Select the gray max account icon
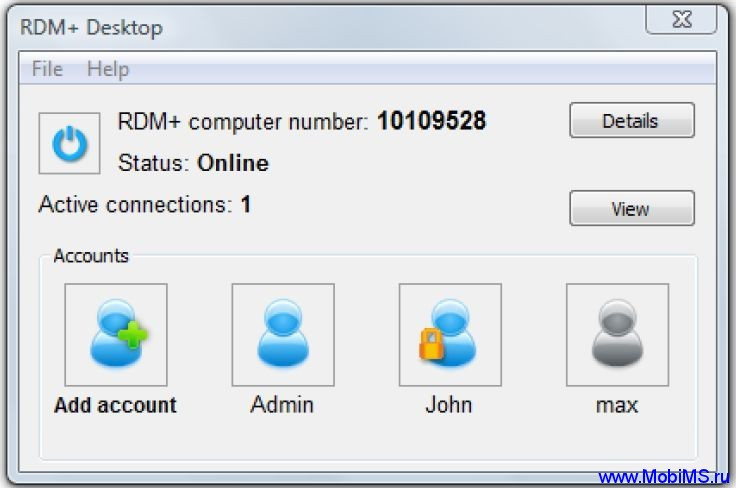Viewport: 736px width, 488px height. click(617, 335)
